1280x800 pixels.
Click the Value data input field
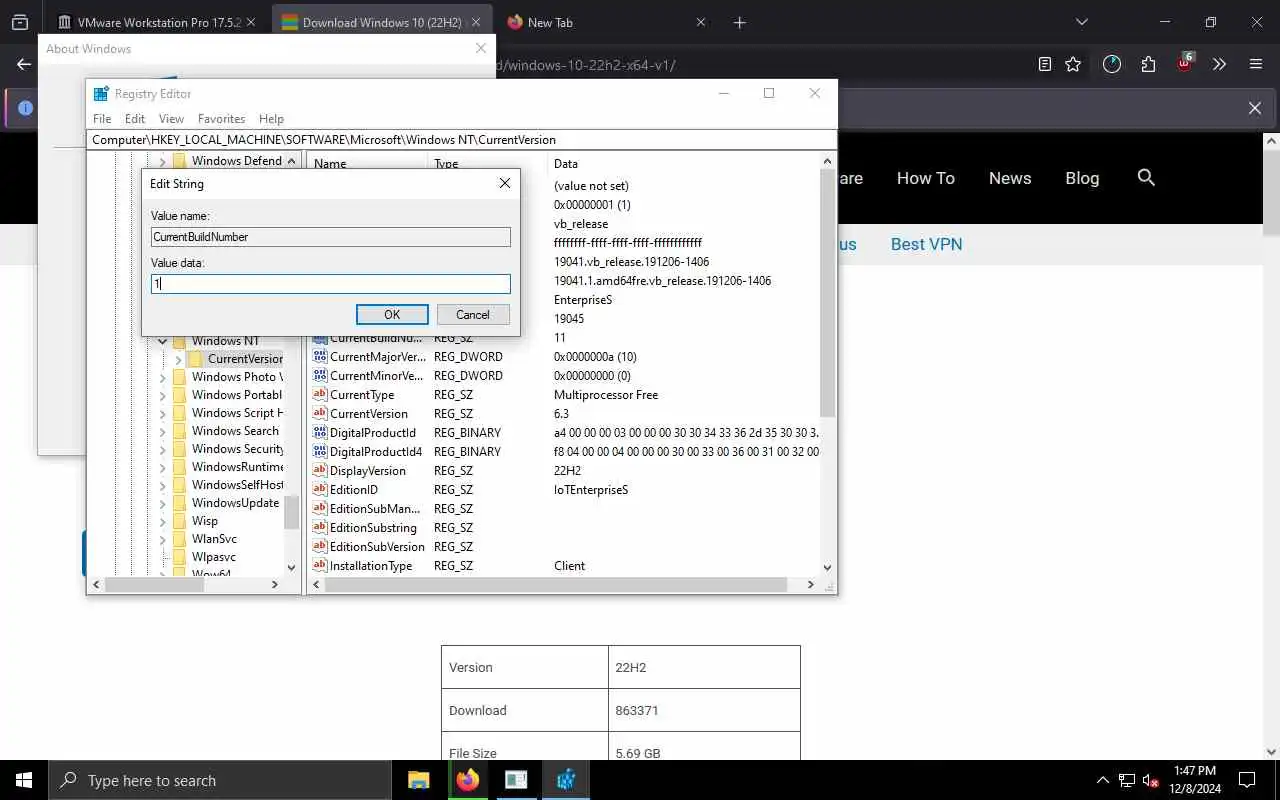(x=331, y=284)
